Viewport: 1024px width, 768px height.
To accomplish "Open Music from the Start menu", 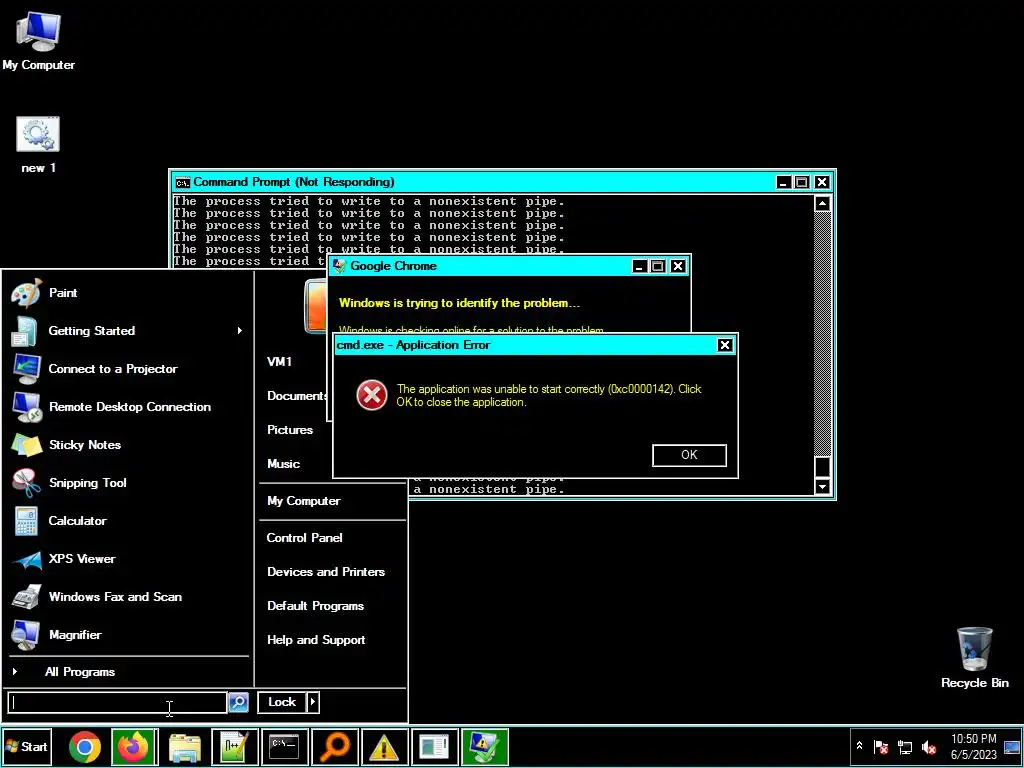I will pos(283,464).
